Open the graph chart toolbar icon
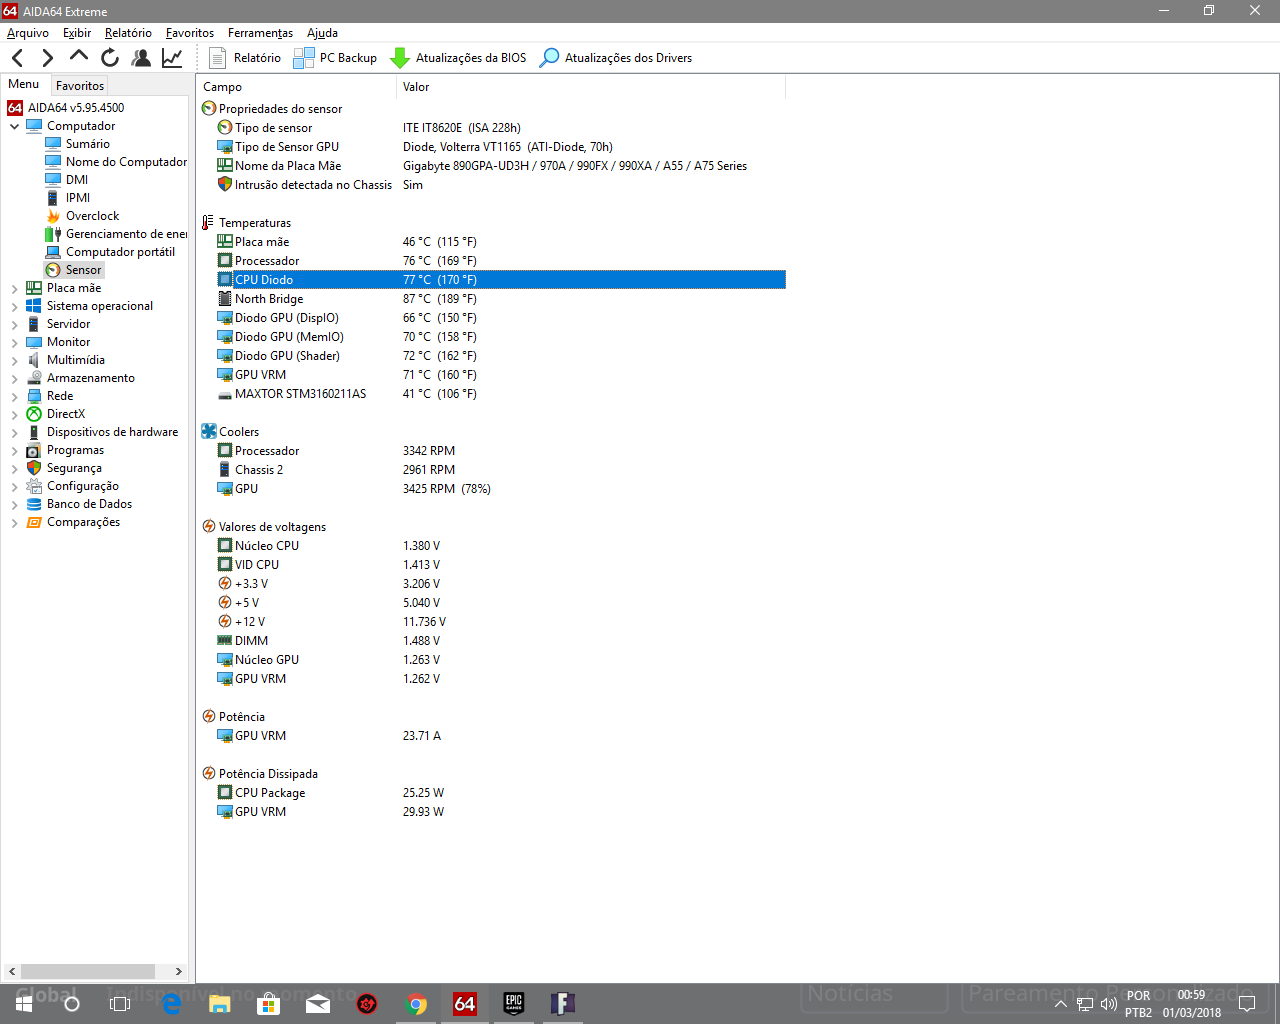 pos(172,58)
